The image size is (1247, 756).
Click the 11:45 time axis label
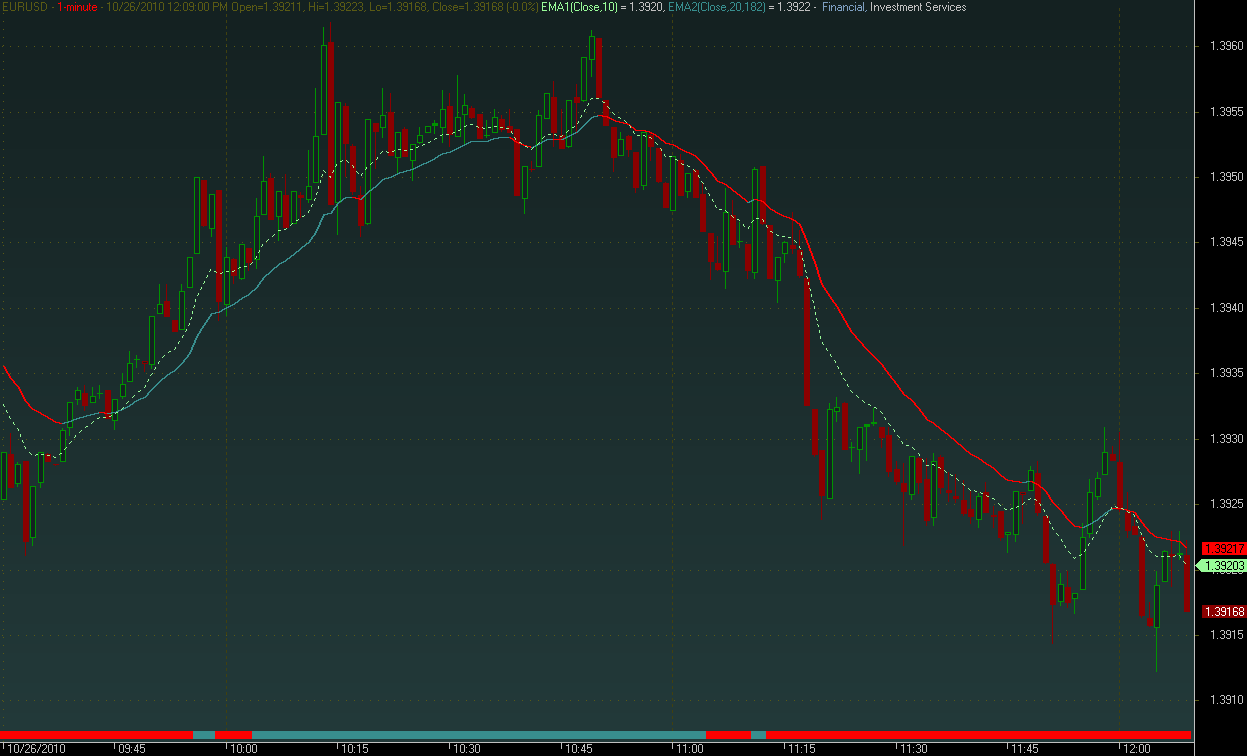[x=1026, y=748]
